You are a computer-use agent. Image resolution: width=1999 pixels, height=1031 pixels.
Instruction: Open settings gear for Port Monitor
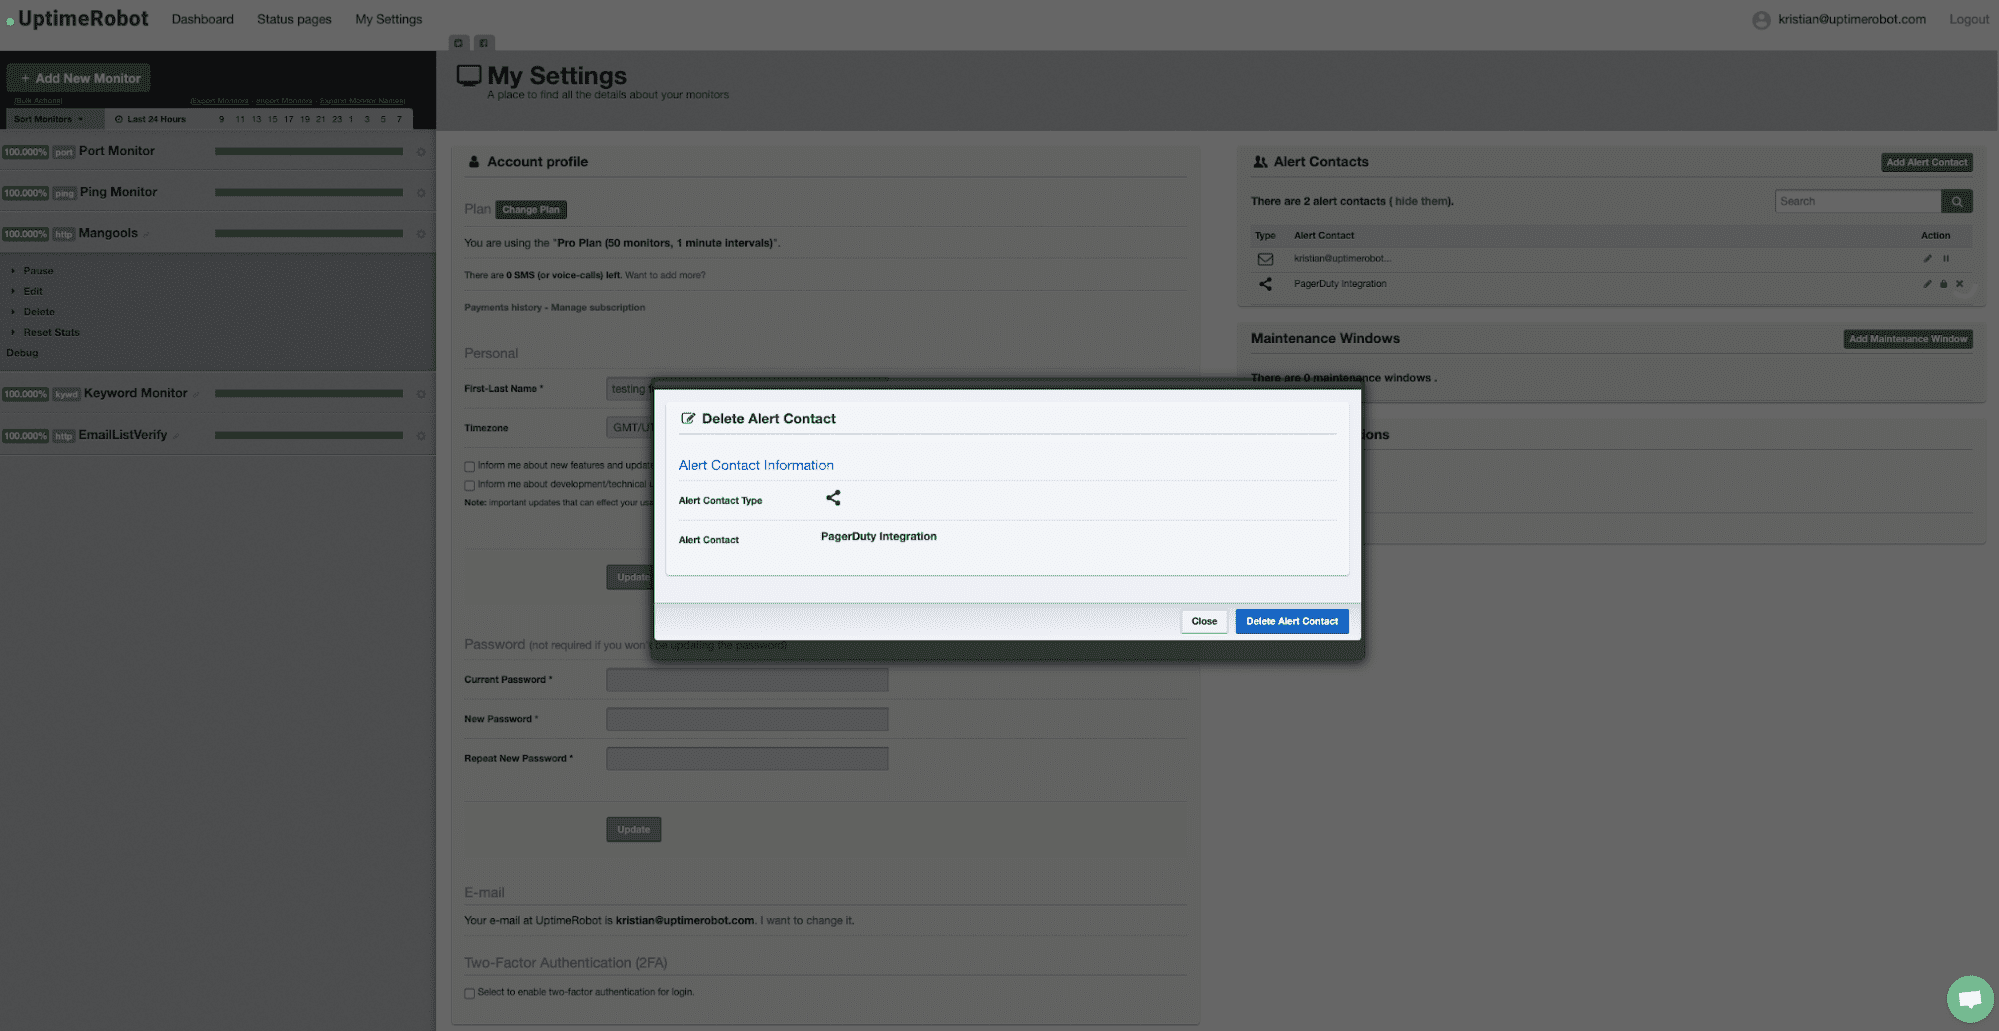pyautogui.click(x=420, y=152)
